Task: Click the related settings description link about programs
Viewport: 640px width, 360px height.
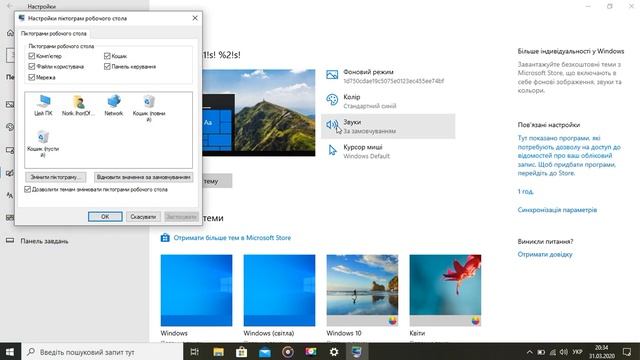Action: click(x=569, y=156)
